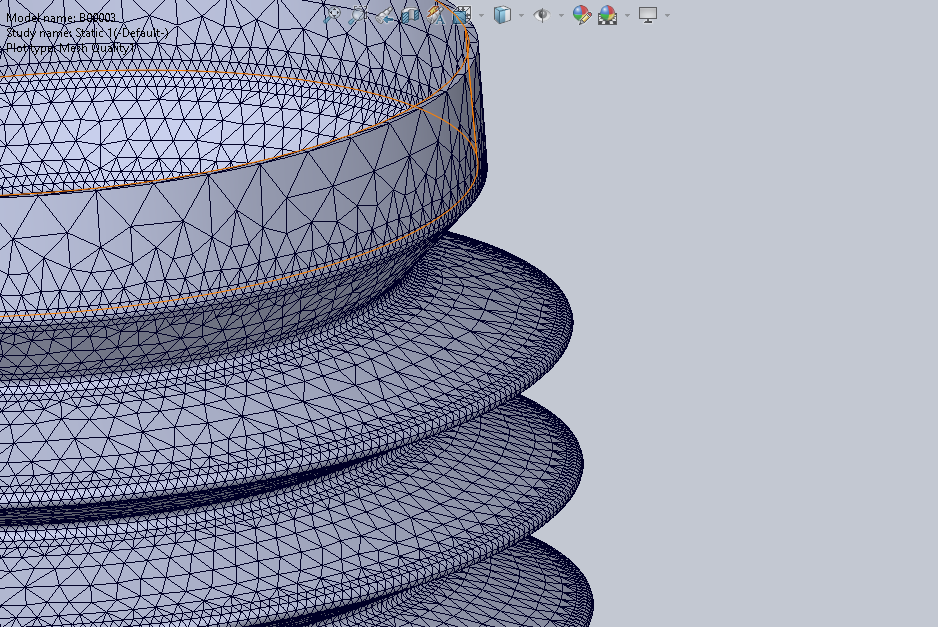Open Edit Appearance color tool

[x=582, y=15]
